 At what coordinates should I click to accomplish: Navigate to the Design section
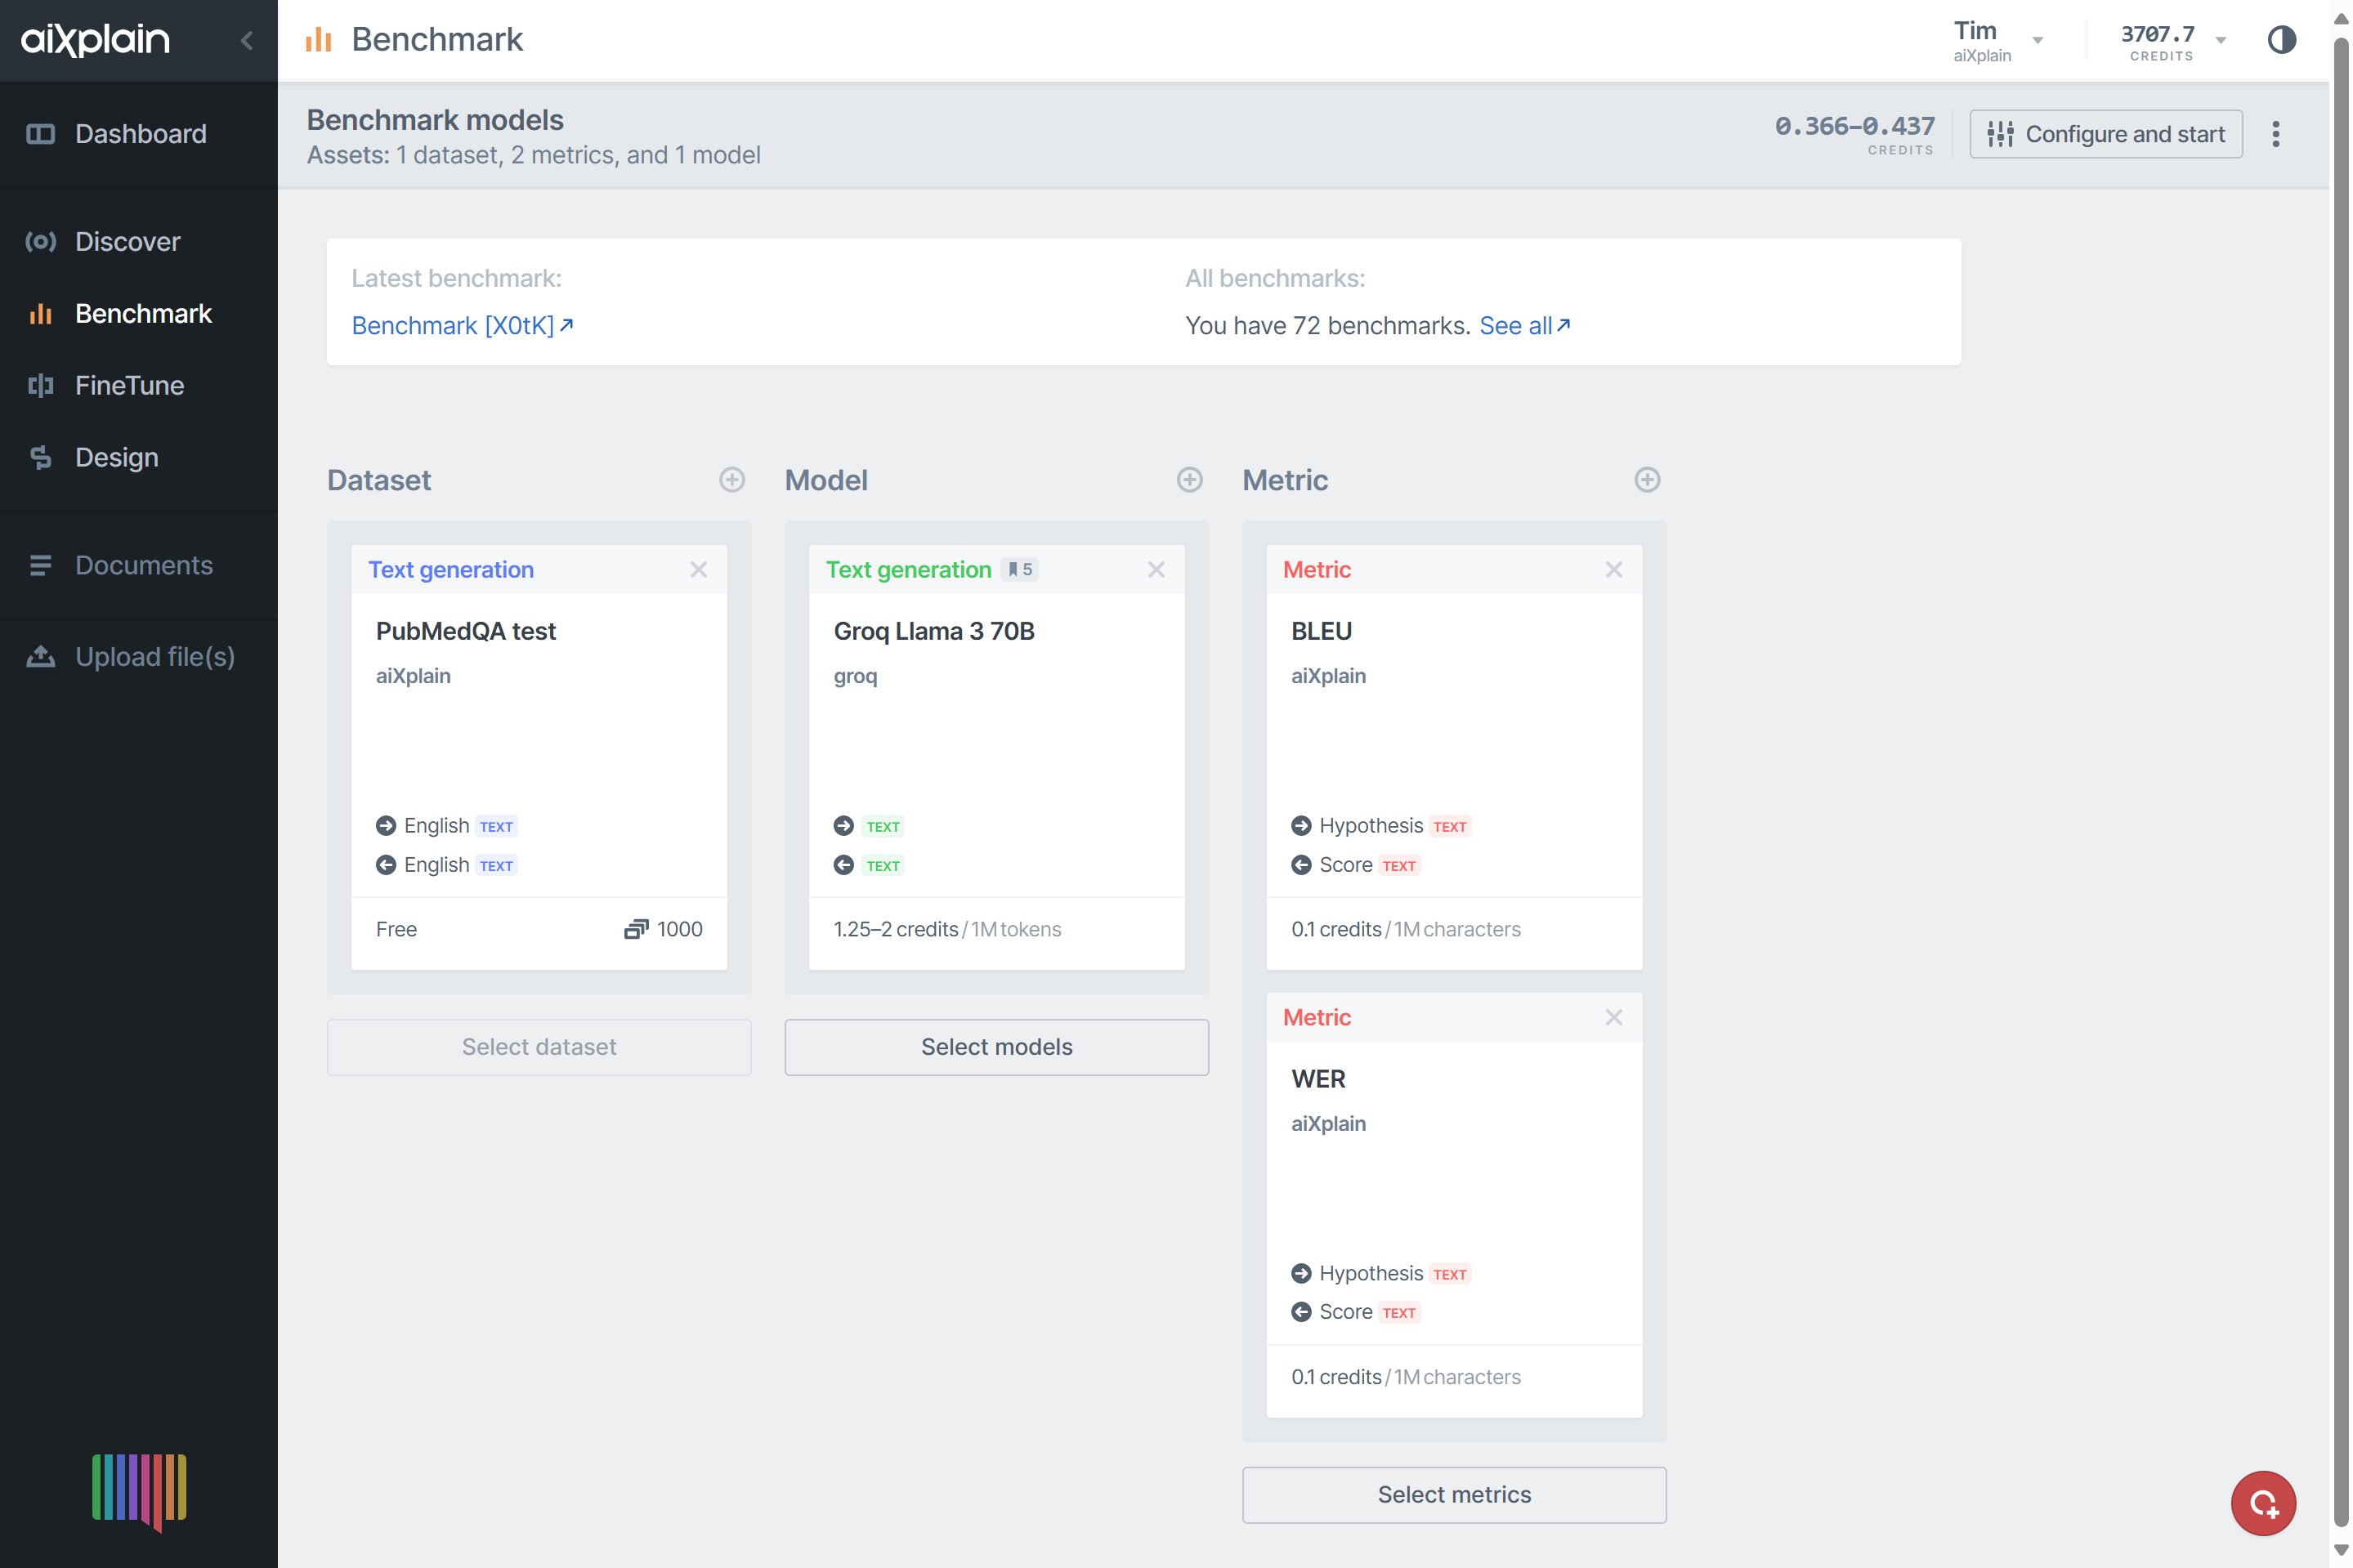click(139, 457)
